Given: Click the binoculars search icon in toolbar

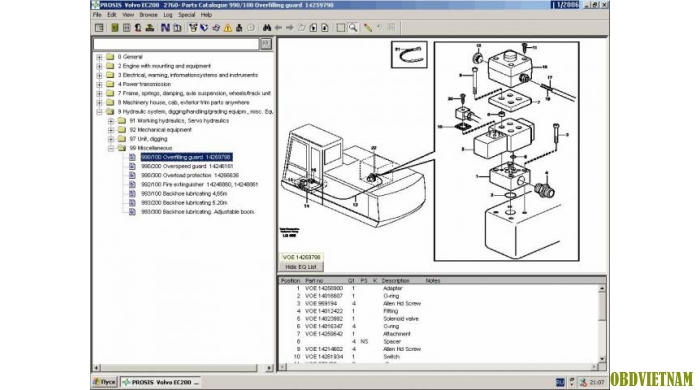Looking at the screenshot, I should [267, 28].
